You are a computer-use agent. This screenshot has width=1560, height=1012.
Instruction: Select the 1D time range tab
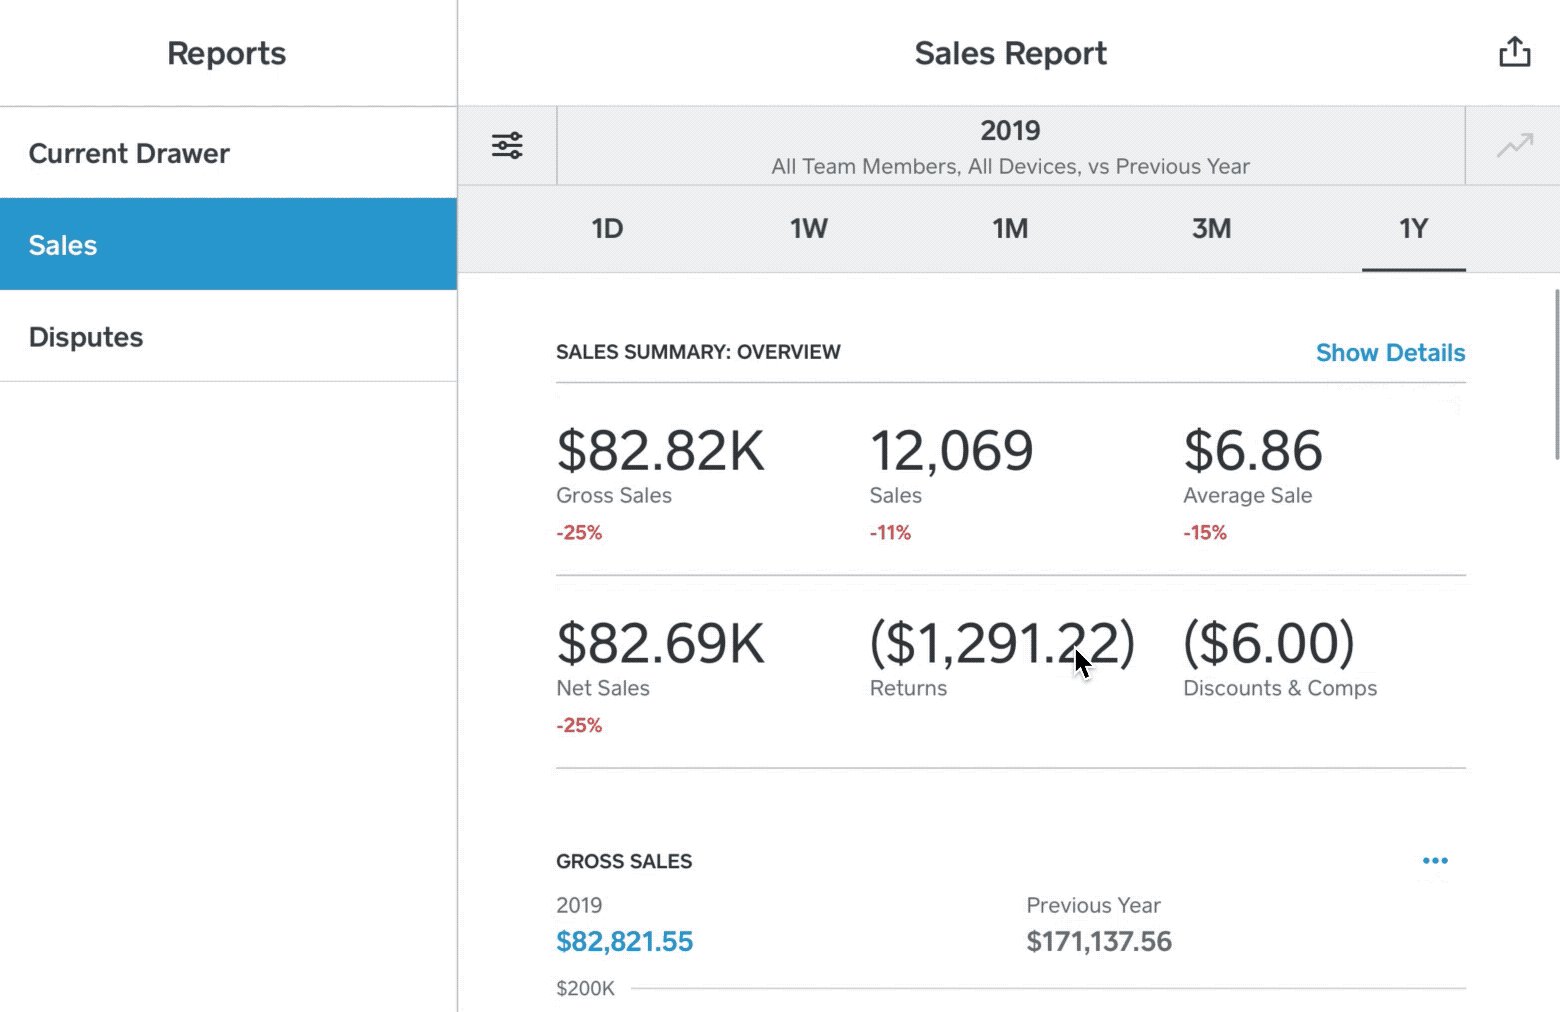coord(607,229)
